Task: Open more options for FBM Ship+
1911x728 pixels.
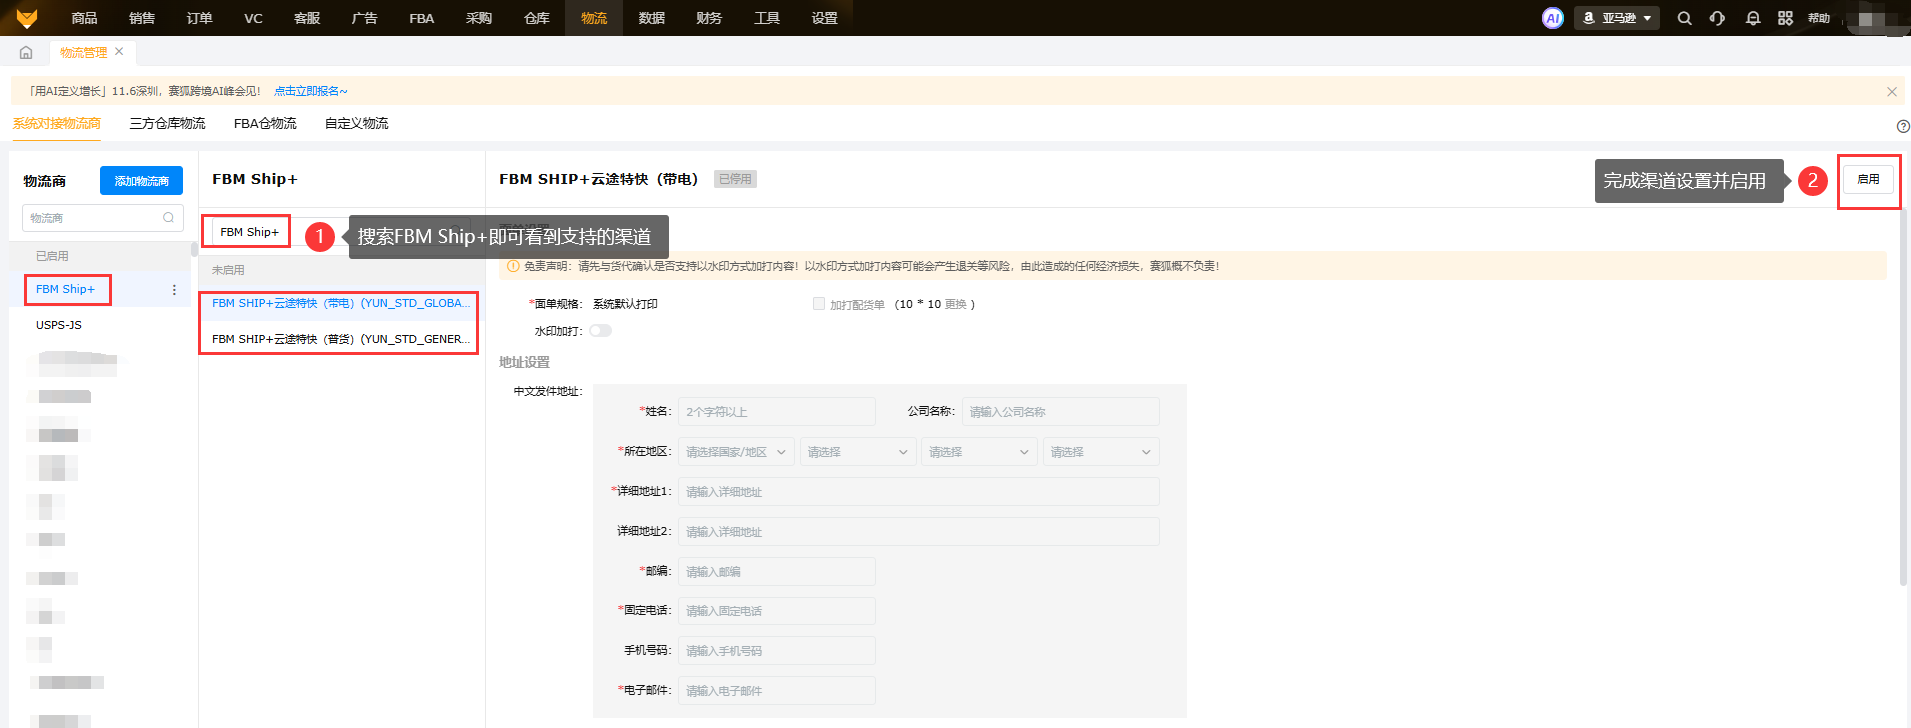Action: pos(174,290)
